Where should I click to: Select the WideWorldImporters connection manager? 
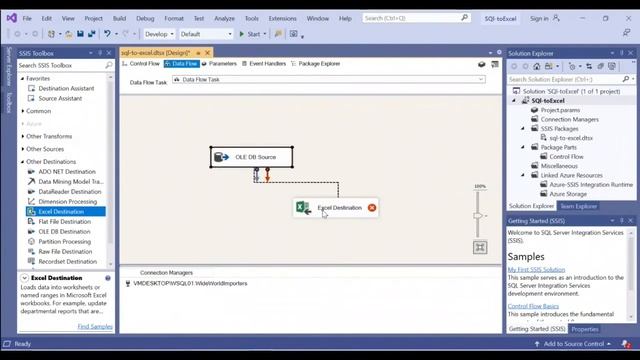(x=187, y=283)
